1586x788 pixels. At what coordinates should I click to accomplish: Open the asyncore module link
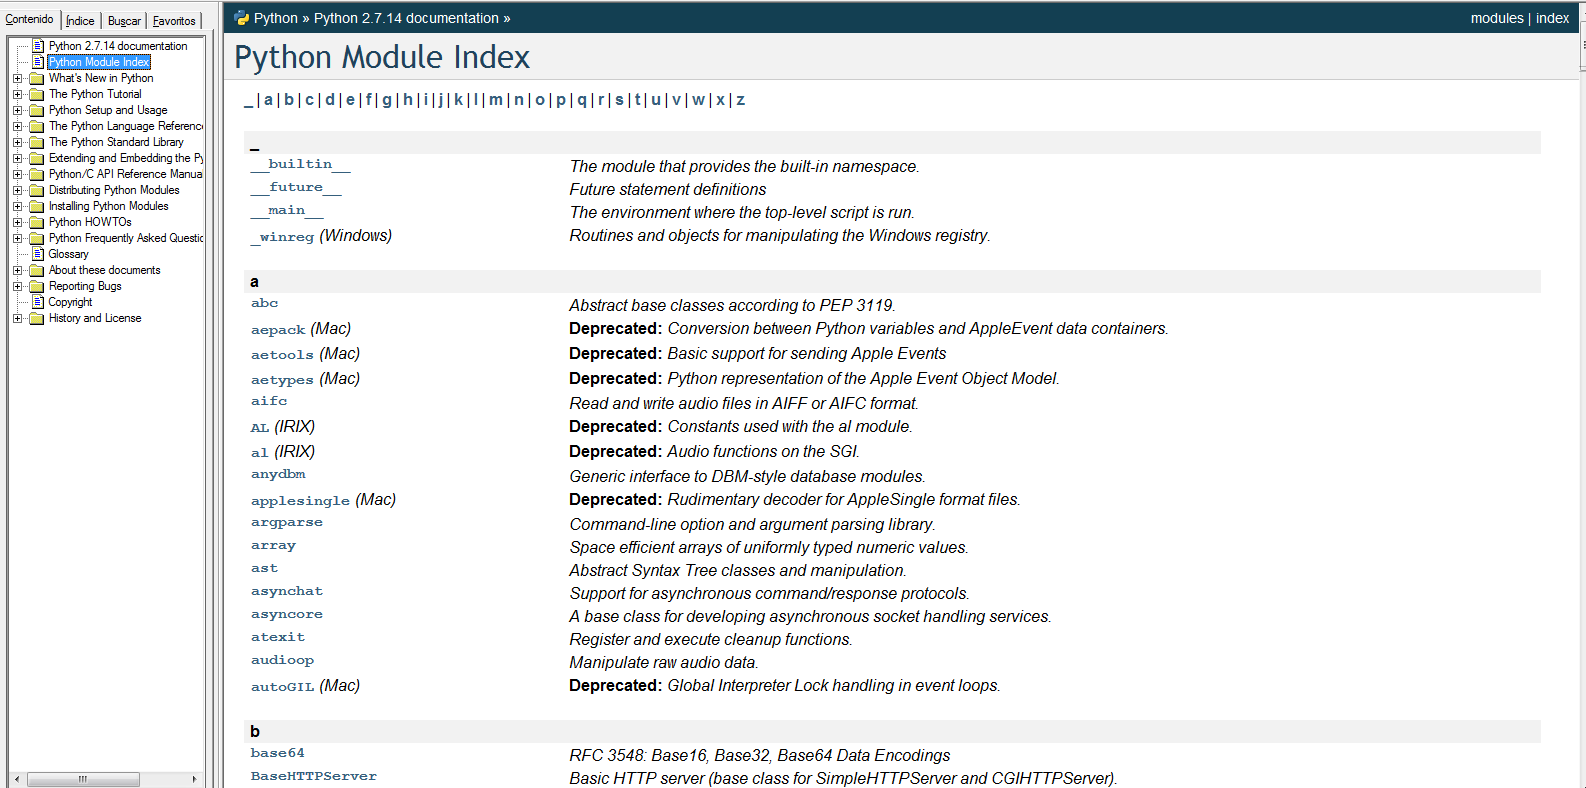pos(287,614)
